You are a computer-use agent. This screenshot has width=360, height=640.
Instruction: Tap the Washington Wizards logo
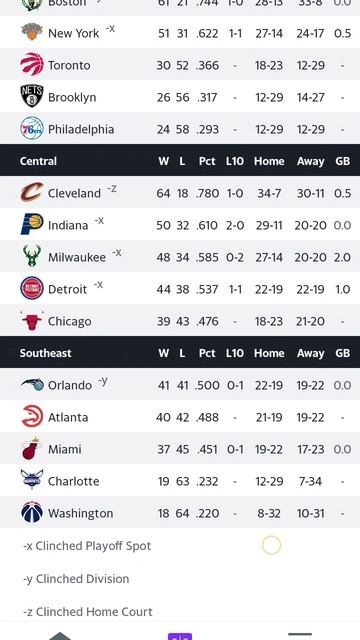tap(32, 513)
